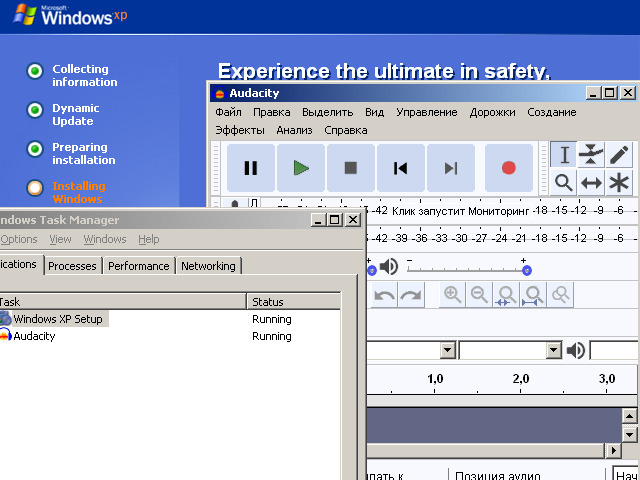Click the Fit Project zoom icon
This screenshot has height=480, width=640.
pyautogui.click(x=533, y=295)
